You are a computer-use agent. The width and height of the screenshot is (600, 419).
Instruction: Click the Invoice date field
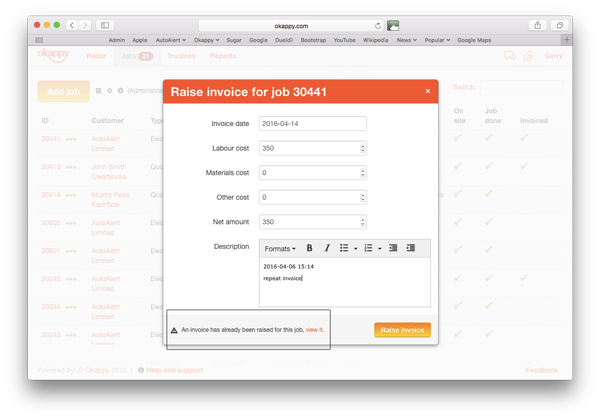(x=313, y=124)
